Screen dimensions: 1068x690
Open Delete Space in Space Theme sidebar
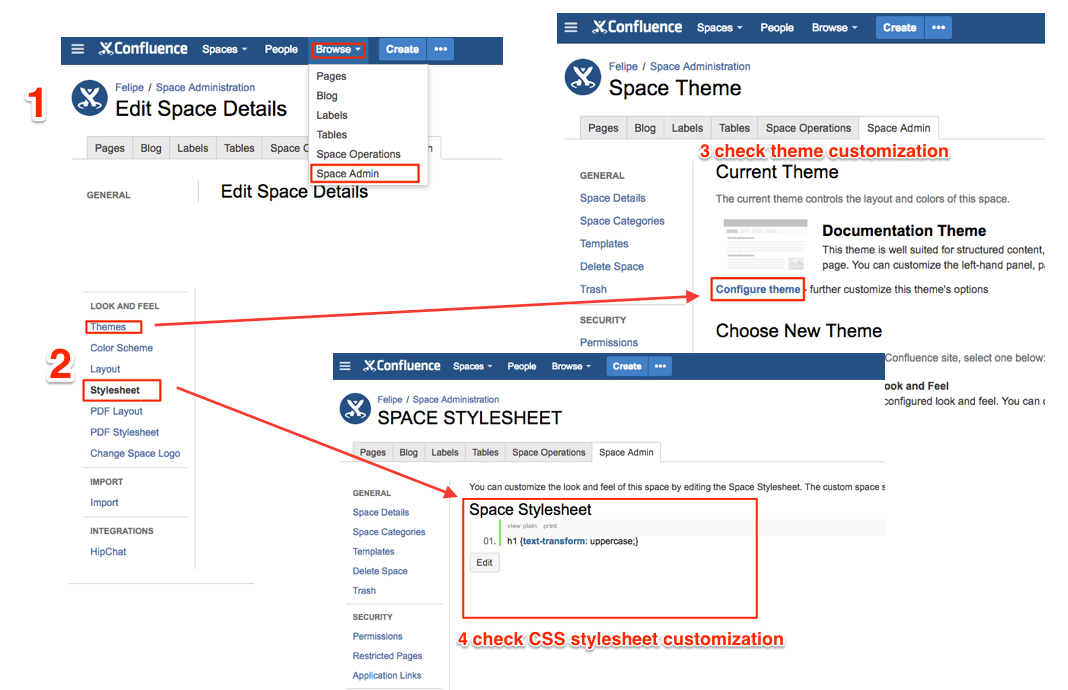[x=612, y=266]
